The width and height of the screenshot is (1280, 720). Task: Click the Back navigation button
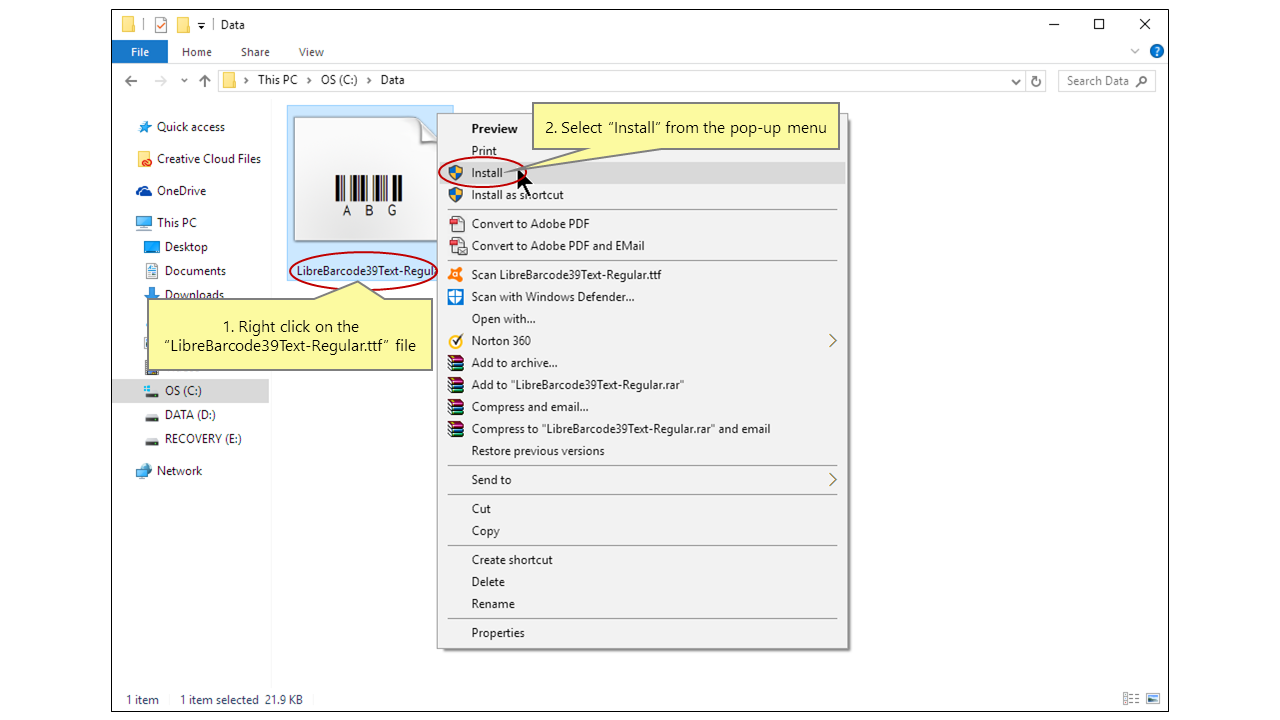(x=131, y=80)
